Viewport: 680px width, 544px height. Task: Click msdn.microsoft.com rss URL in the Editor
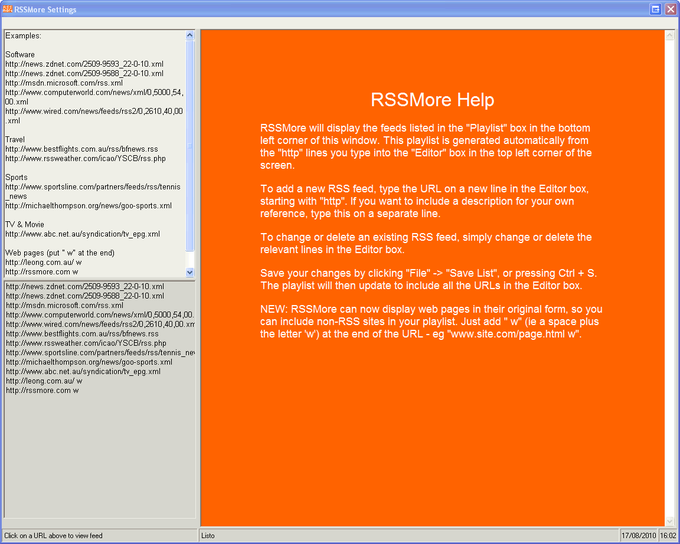(x=64, y=83)
